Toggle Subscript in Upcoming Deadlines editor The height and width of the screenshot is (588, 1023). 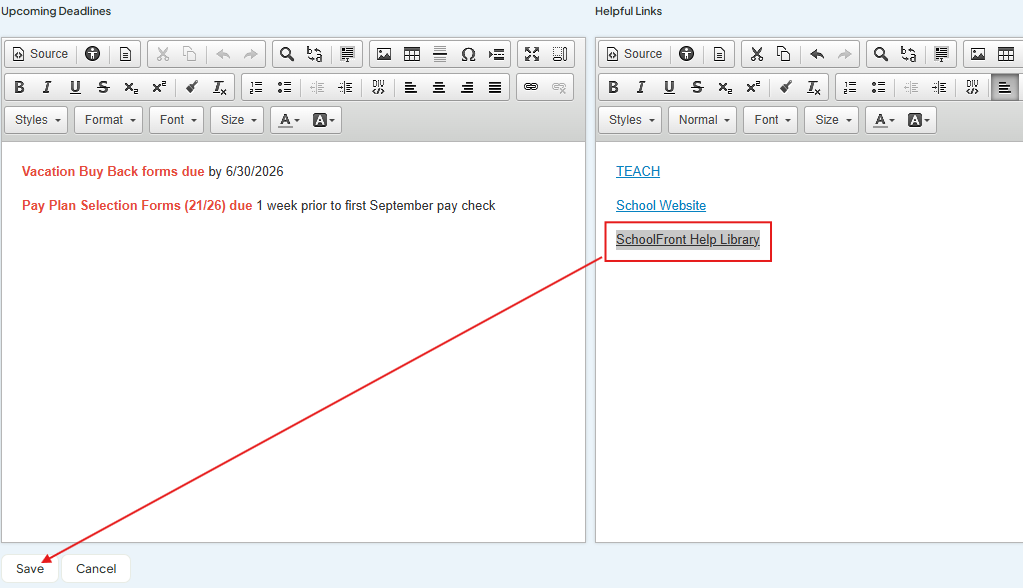(131, 87)
